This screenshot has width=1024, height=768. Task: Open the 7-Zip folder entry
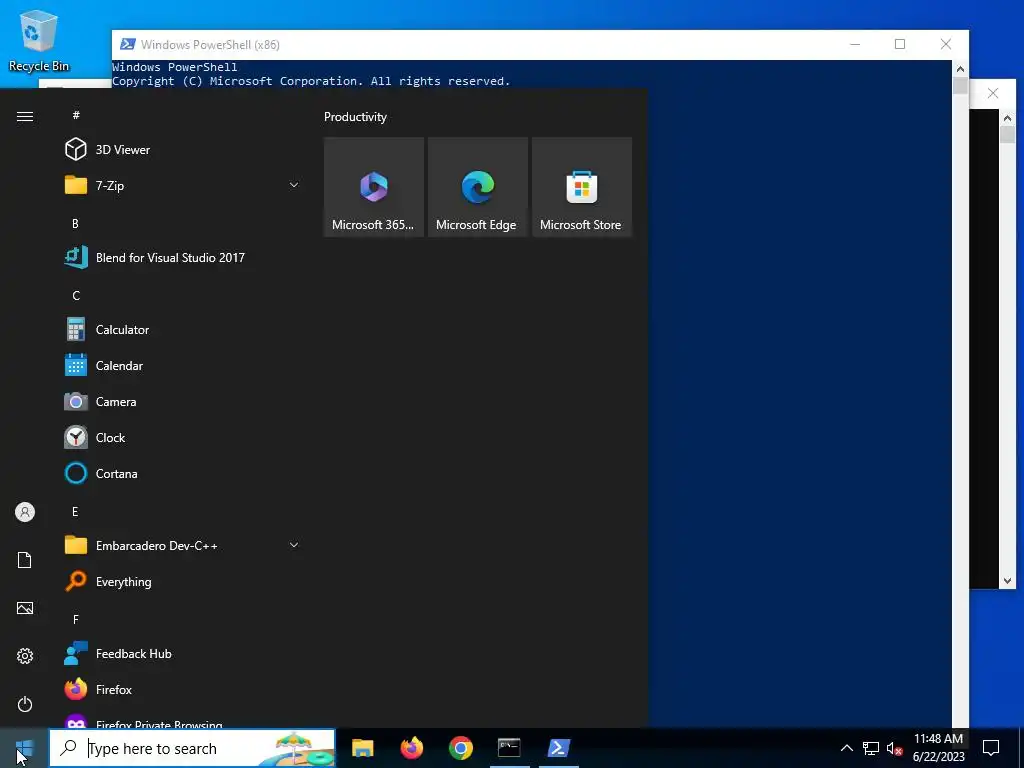(182, 185)
